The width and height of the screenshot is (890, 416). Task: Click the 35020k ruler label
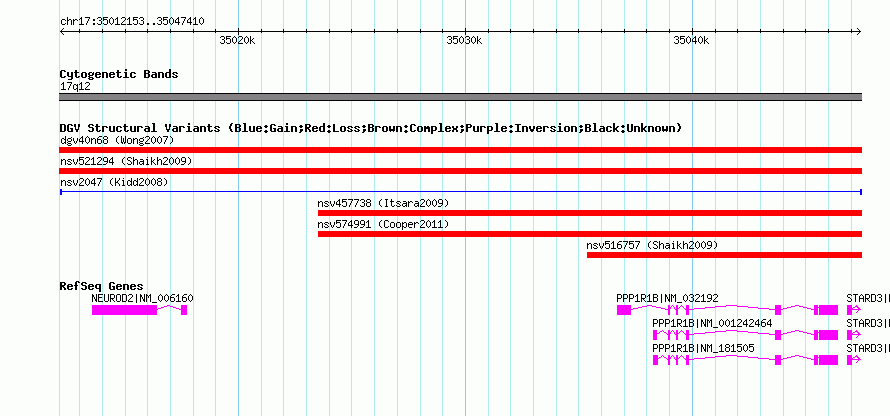(x=237, y=40)
